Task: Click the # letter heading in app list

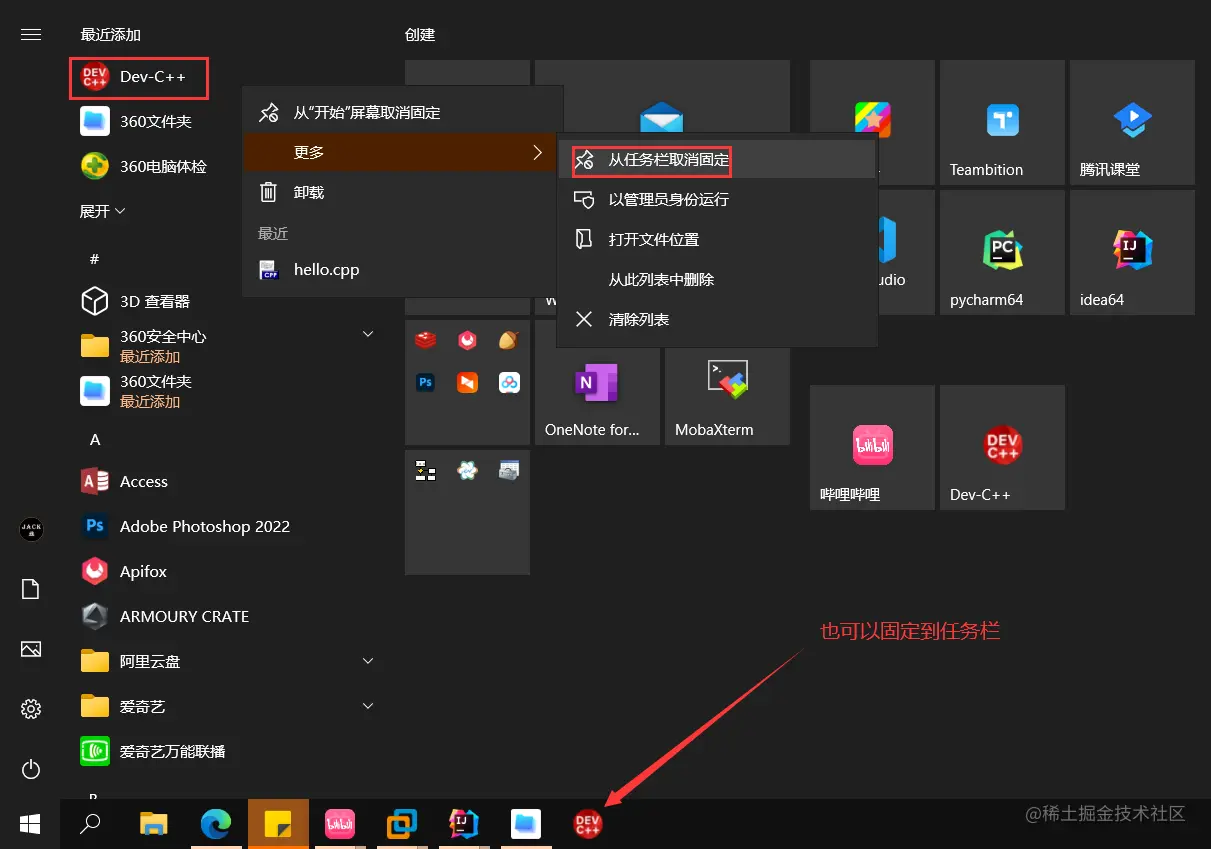Action: [x=95, y=259]
